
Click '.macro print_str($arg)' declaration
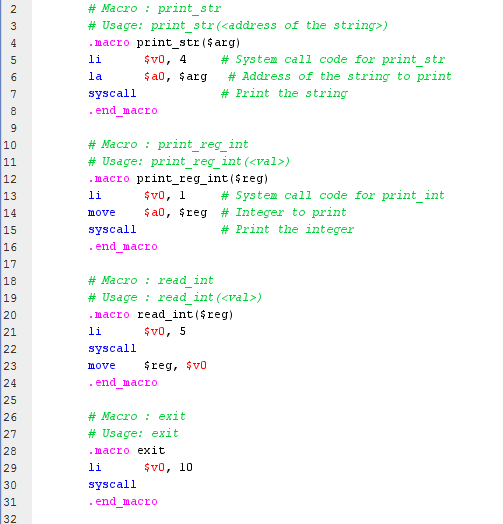[x=164, y=43]
